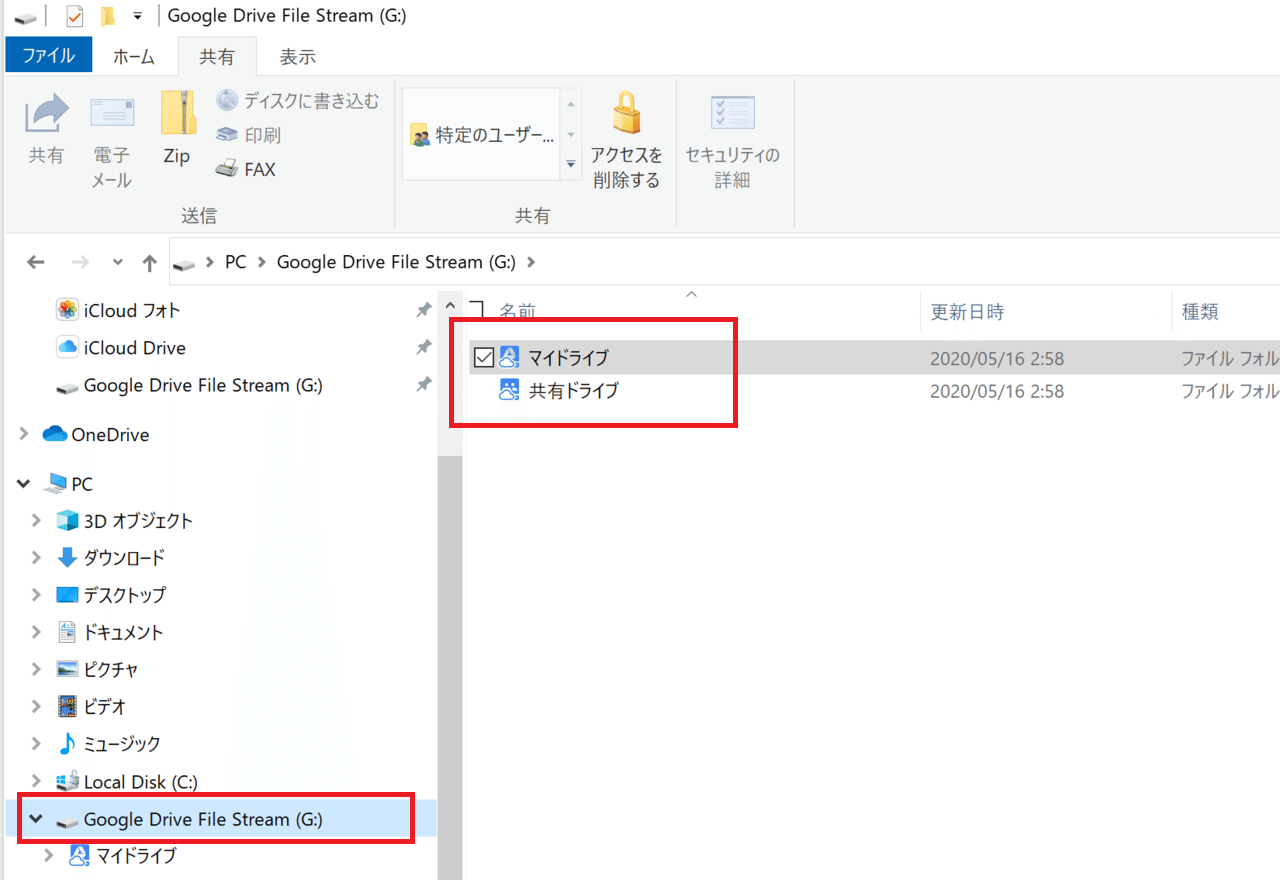Expand the ダウンロード node

pyautogui.click(x=36, y=557)
